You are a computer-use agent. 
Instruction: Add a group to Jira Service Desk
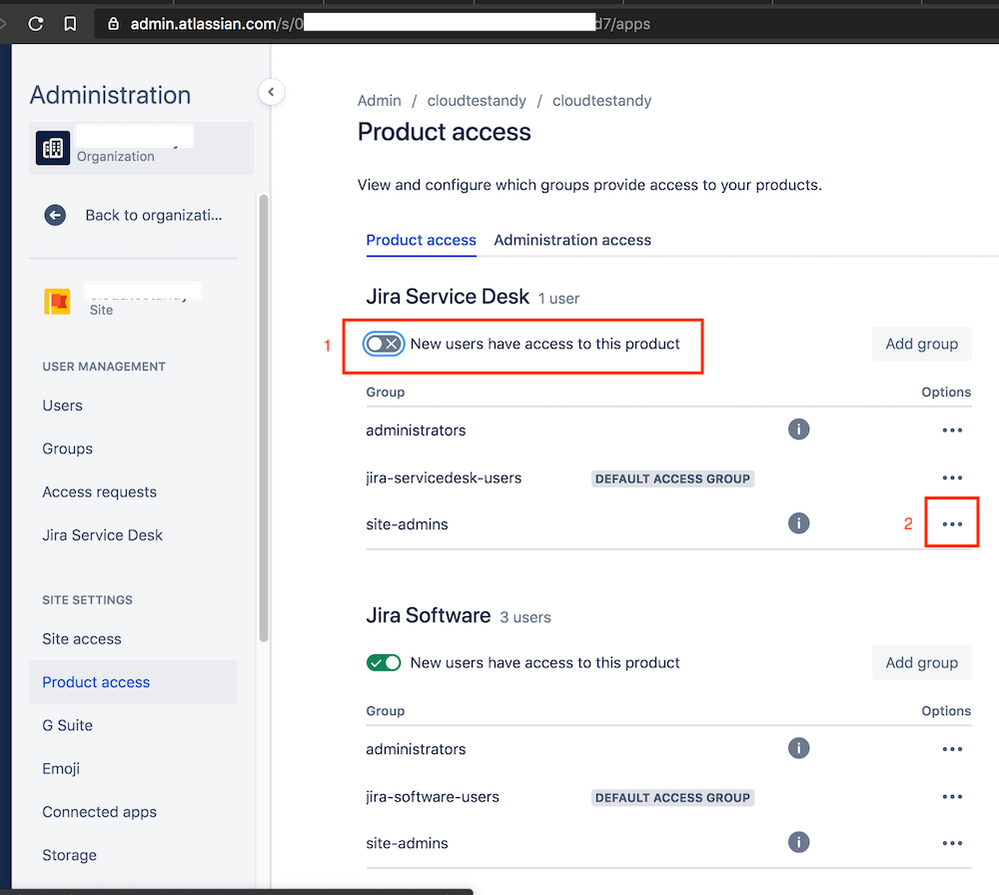(921, 344)
